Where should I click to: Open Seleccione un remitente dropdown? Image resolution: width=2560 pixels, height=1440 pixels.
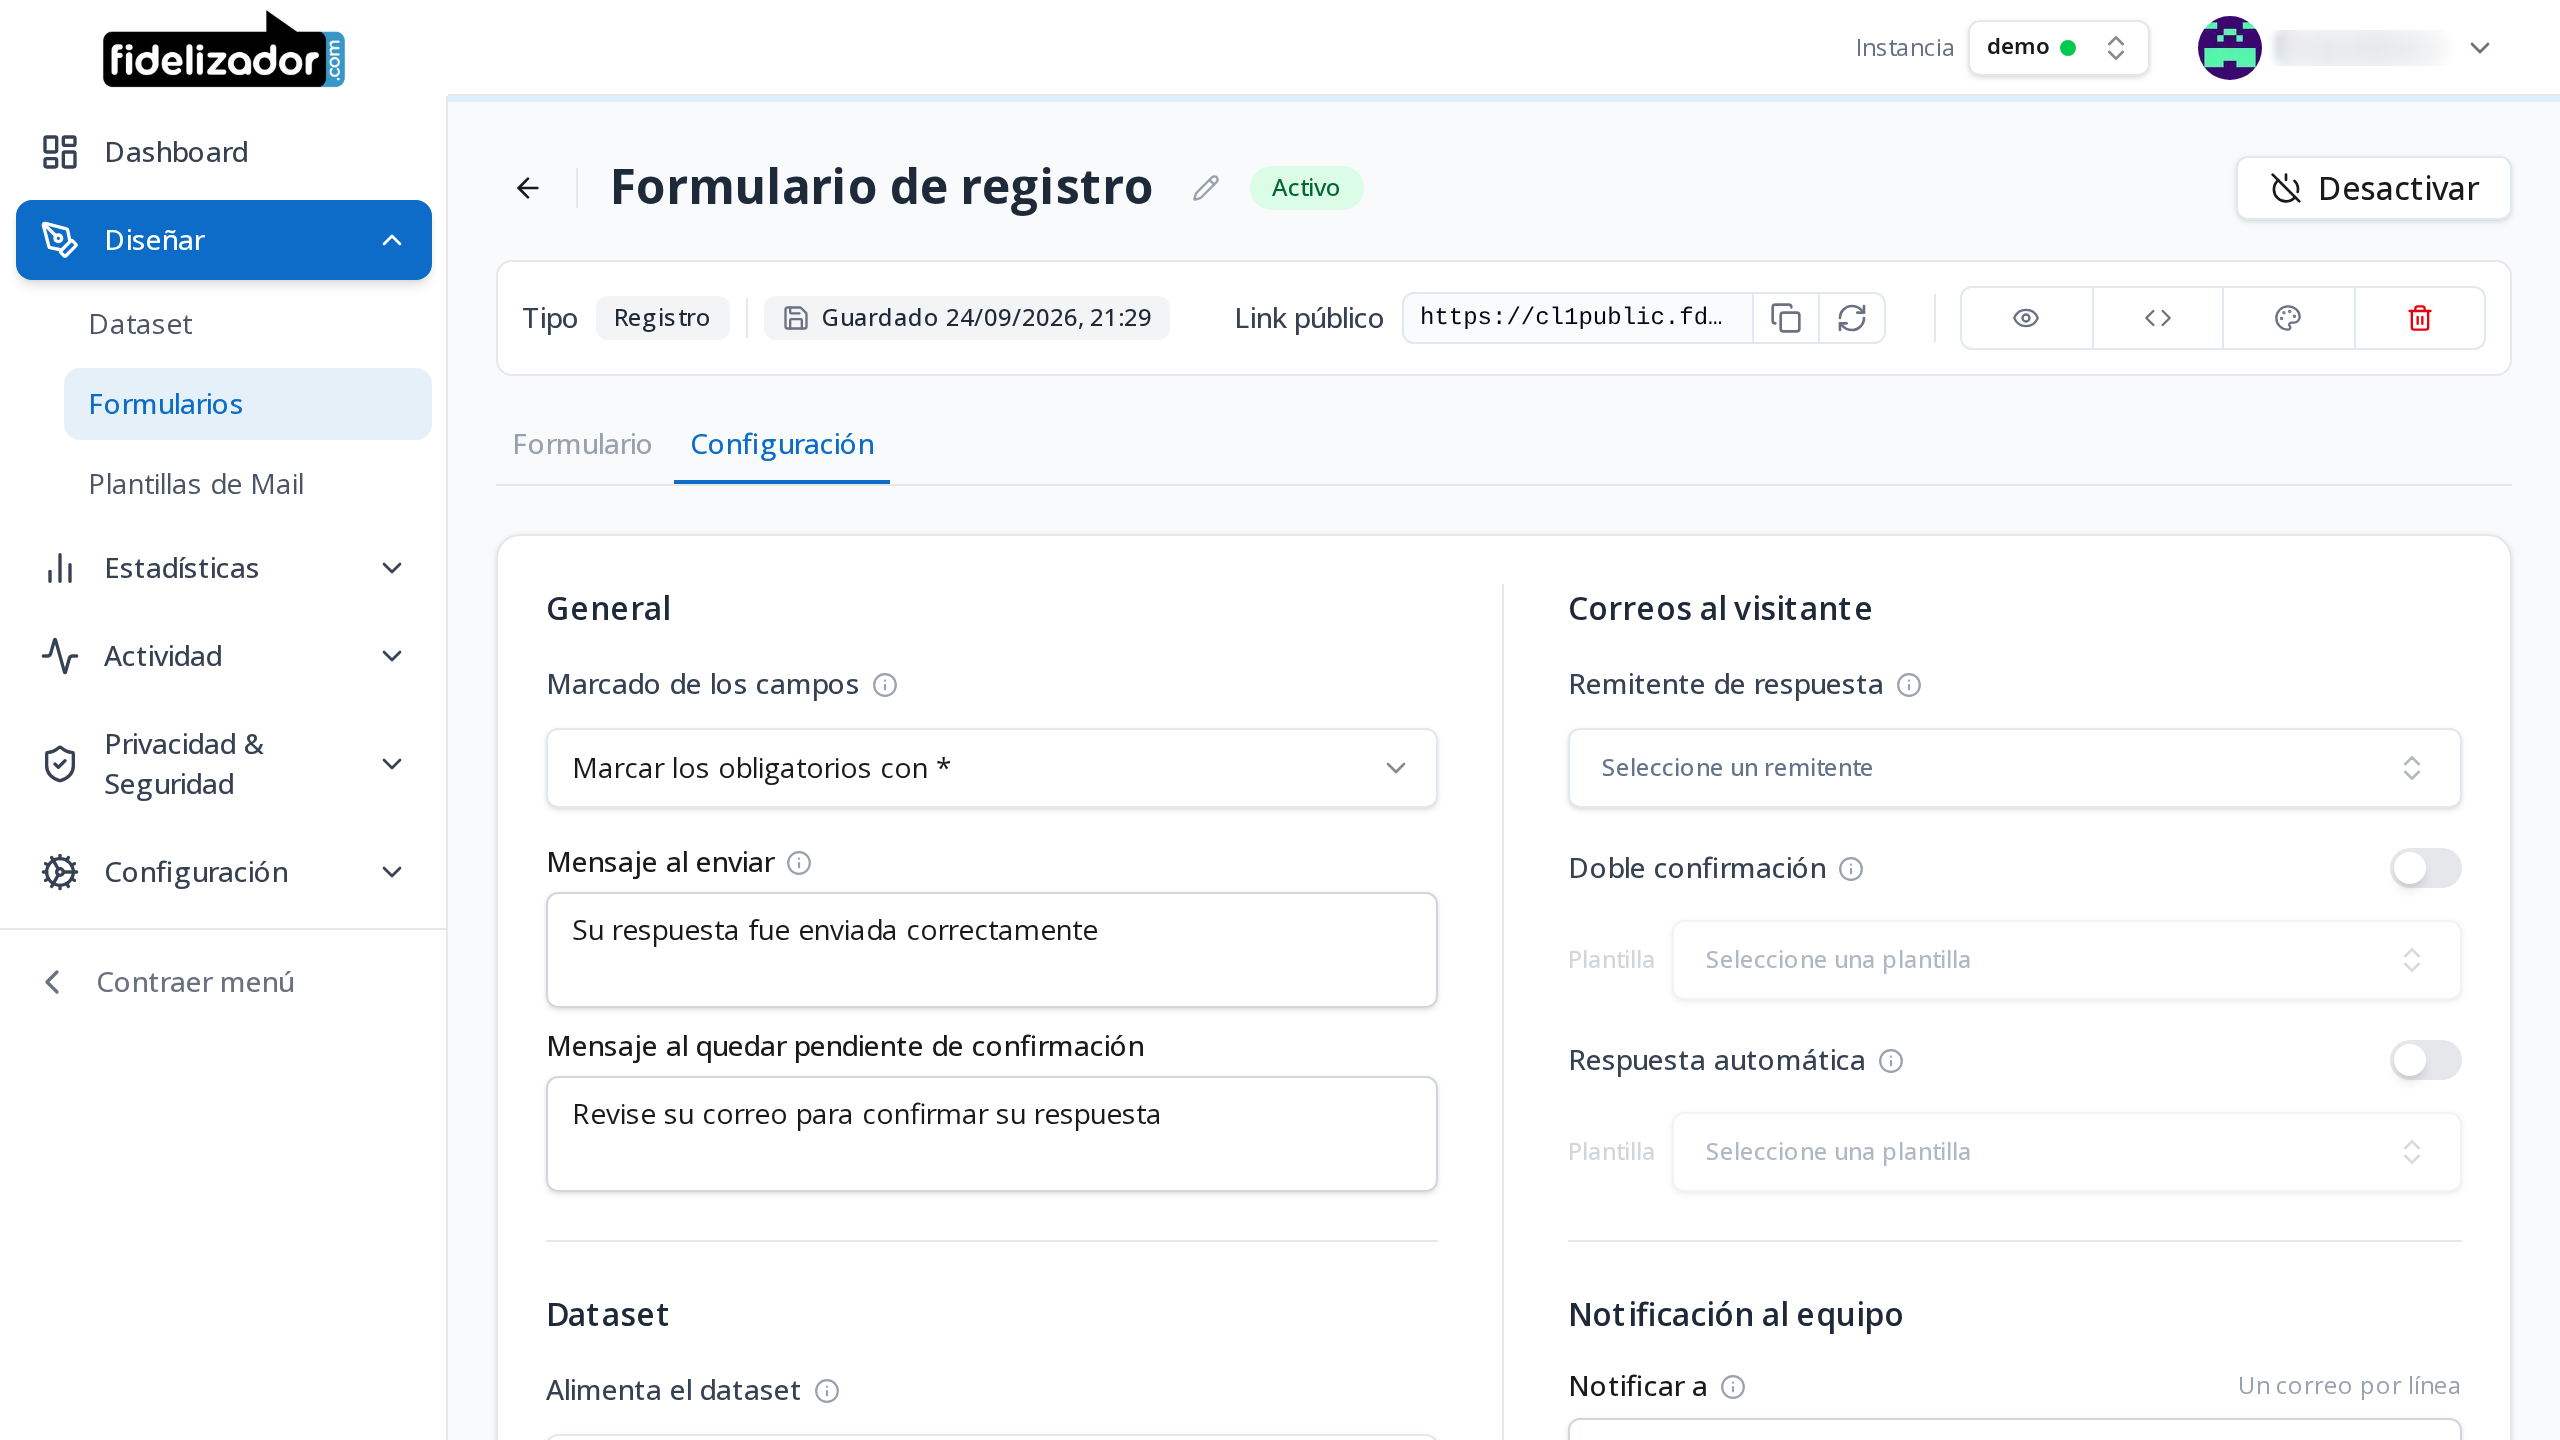click(x=2015, y=768)
